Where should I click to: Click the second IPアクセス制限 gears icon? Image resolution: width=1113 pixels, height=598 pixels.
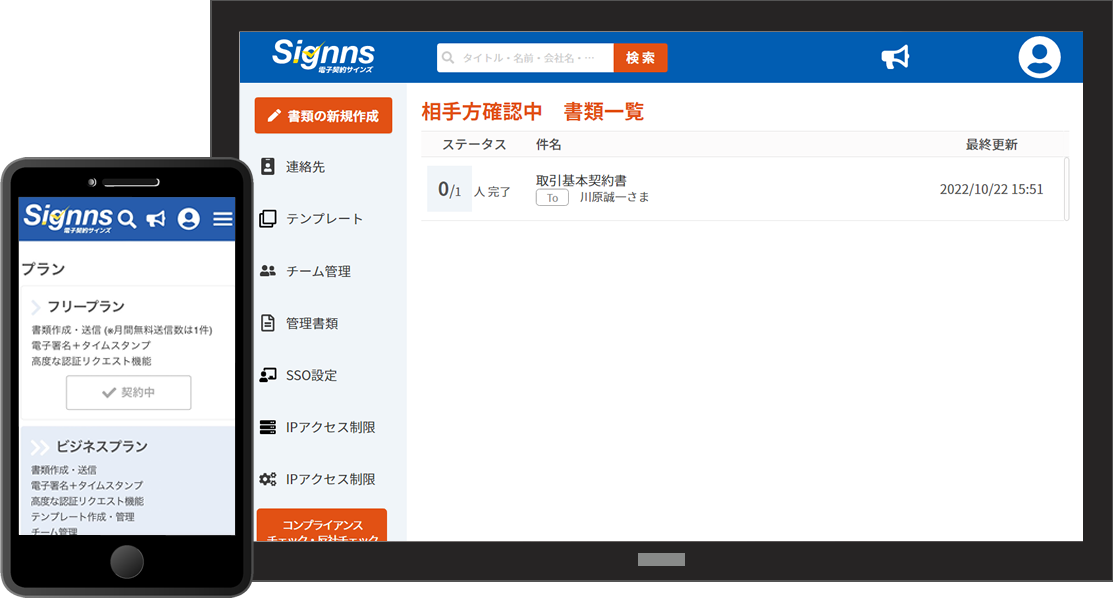click(x=268, y=479)
